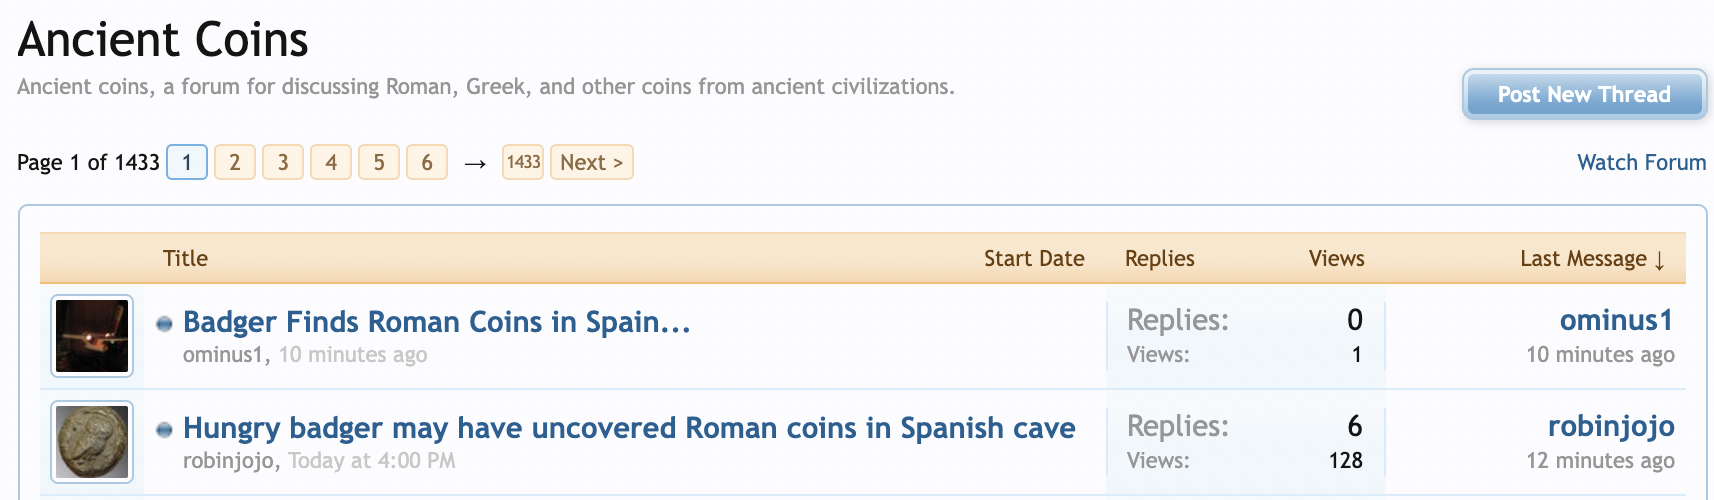Click the Watch Forum link
Screen dimensions: 1714x500
click(1641, 162)
